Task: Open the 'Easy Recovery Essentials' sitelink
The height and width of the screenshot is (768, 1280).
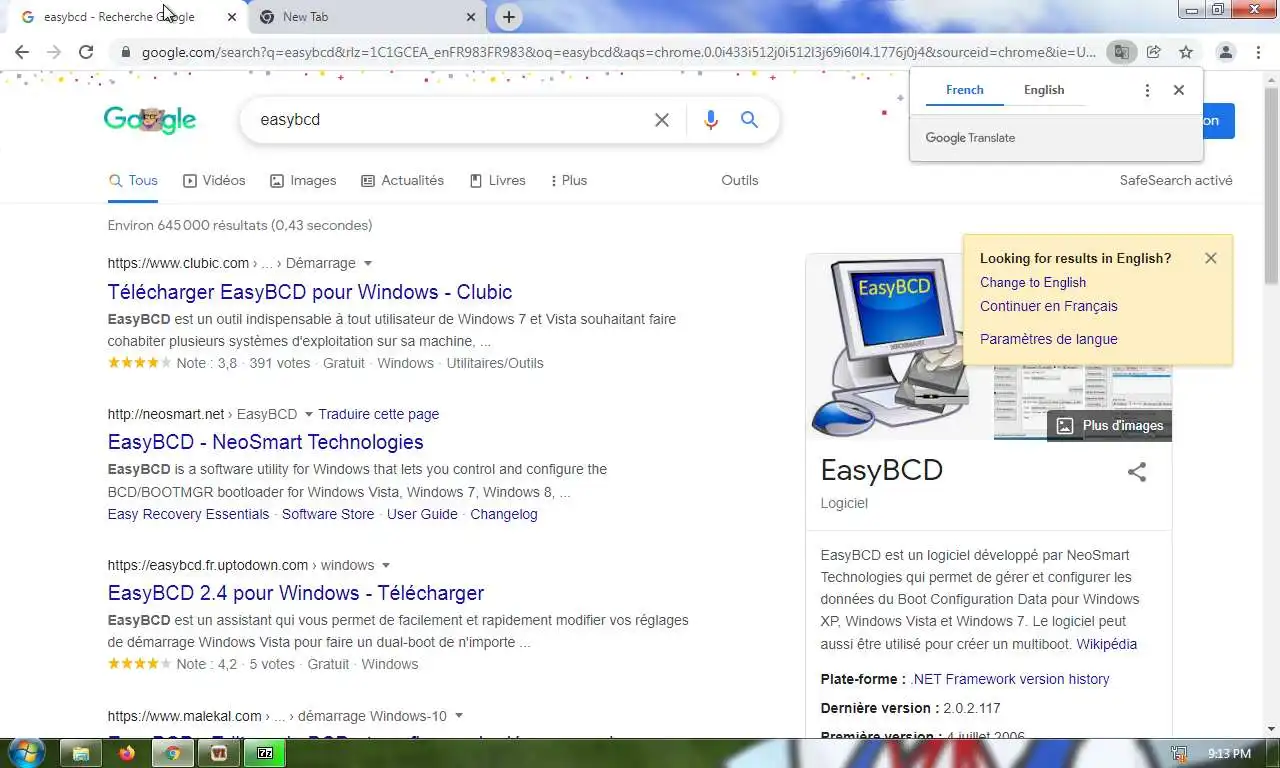Action: point(189,514)
